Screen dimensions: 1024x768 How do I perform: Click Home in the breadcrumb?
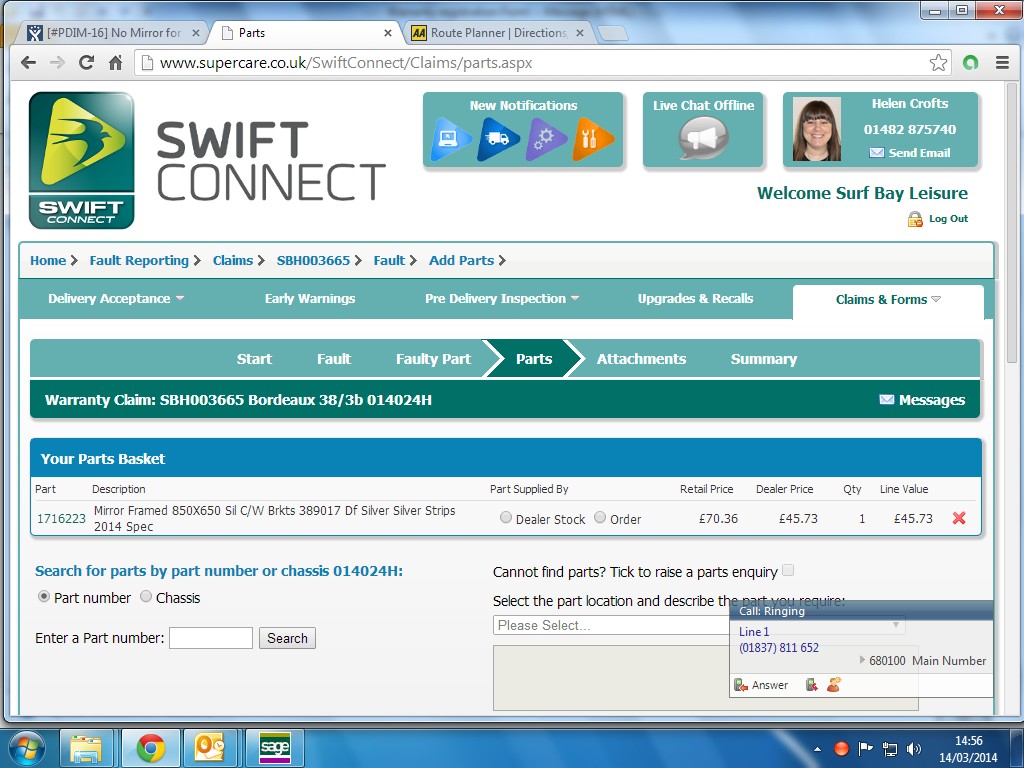48,261
